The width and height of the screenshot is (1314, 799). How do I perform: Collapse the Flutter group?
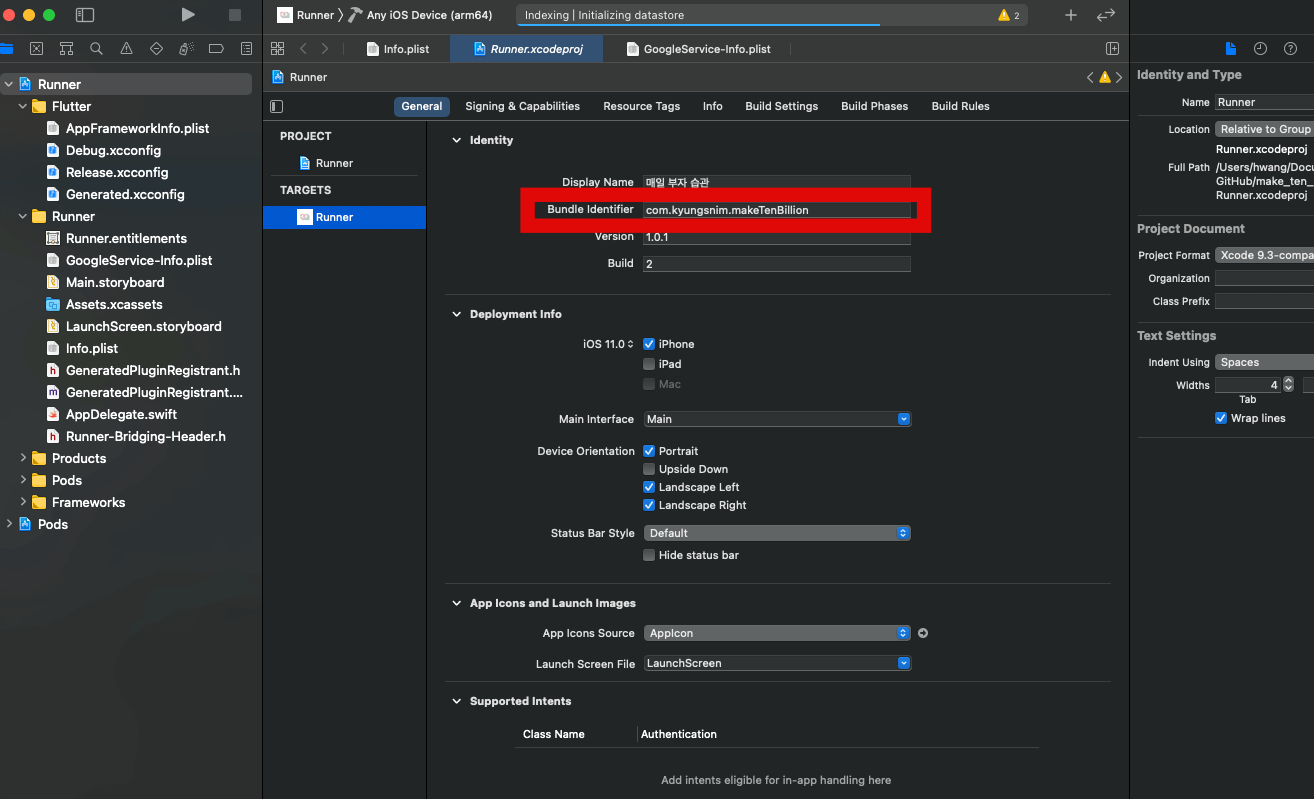(x=23, y=106)
